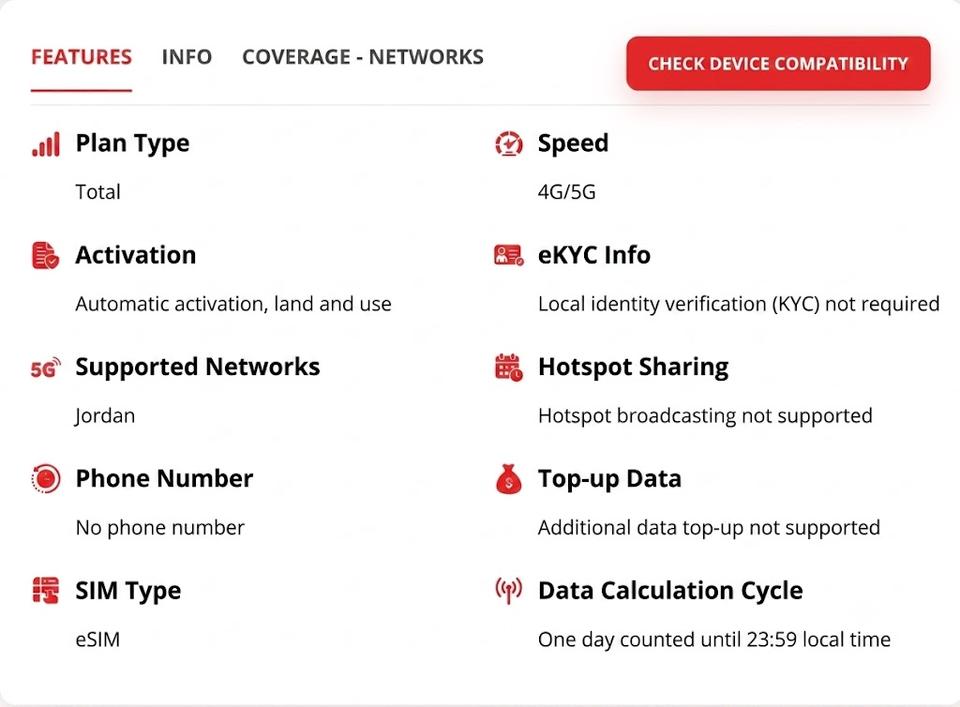
Task: Switch to the INFO tab
Action: pos(187,57)
